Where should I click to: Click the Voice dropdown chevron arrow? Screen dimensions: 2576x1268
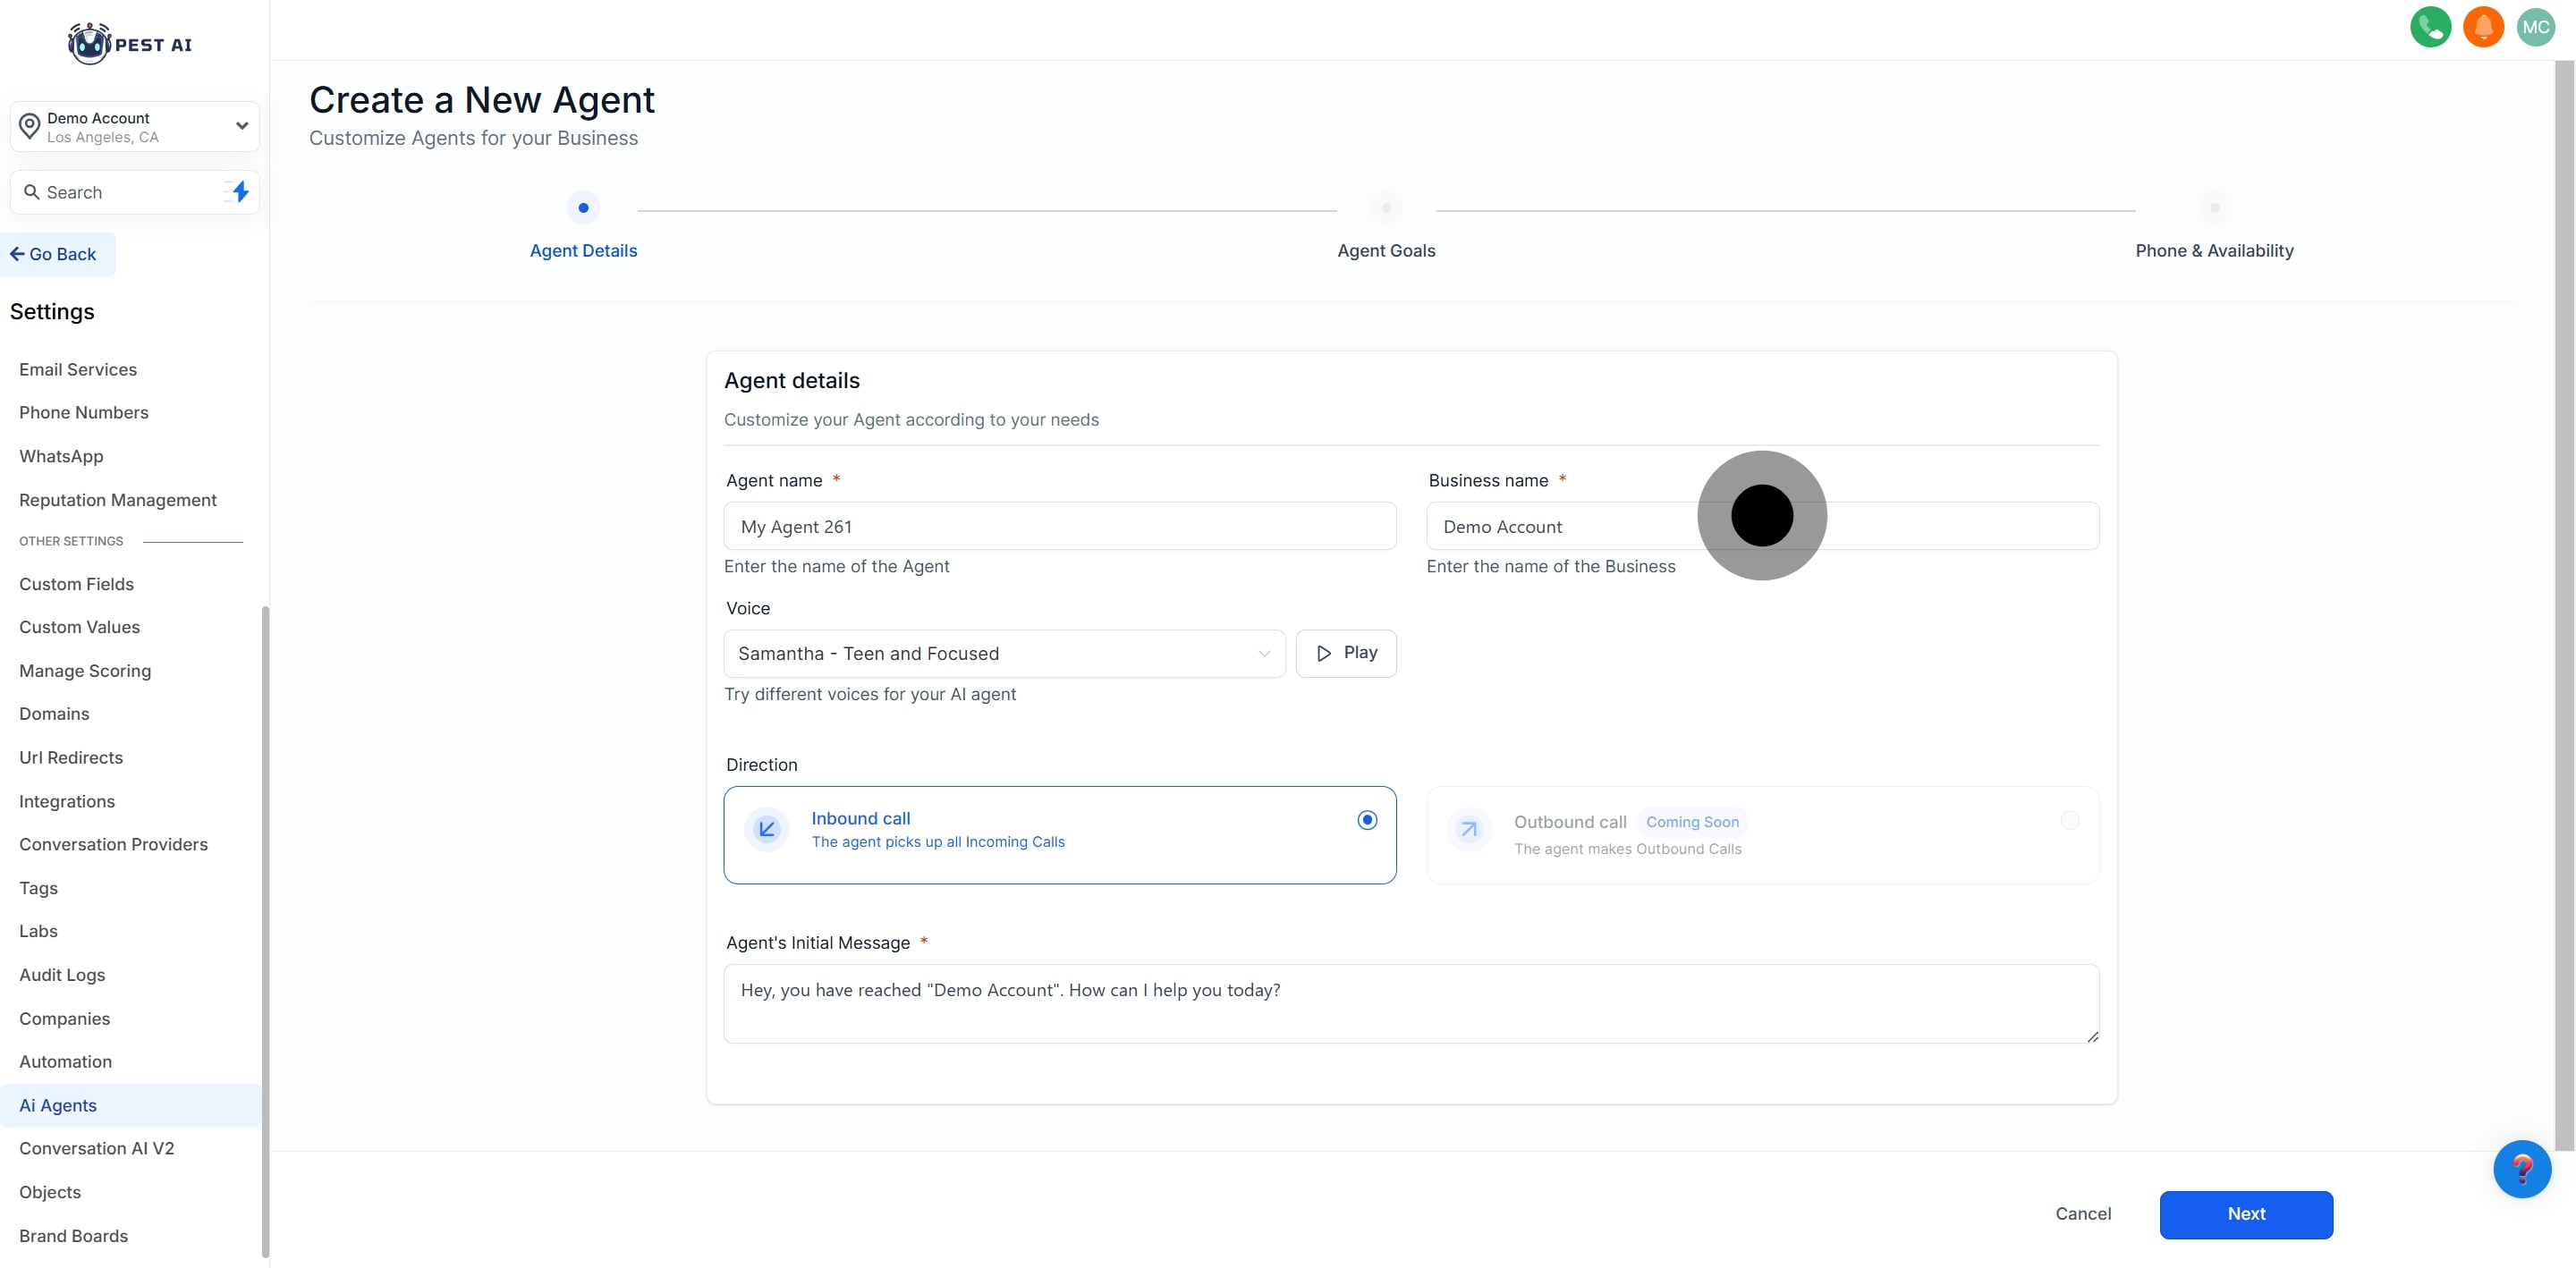(1264, 653)
